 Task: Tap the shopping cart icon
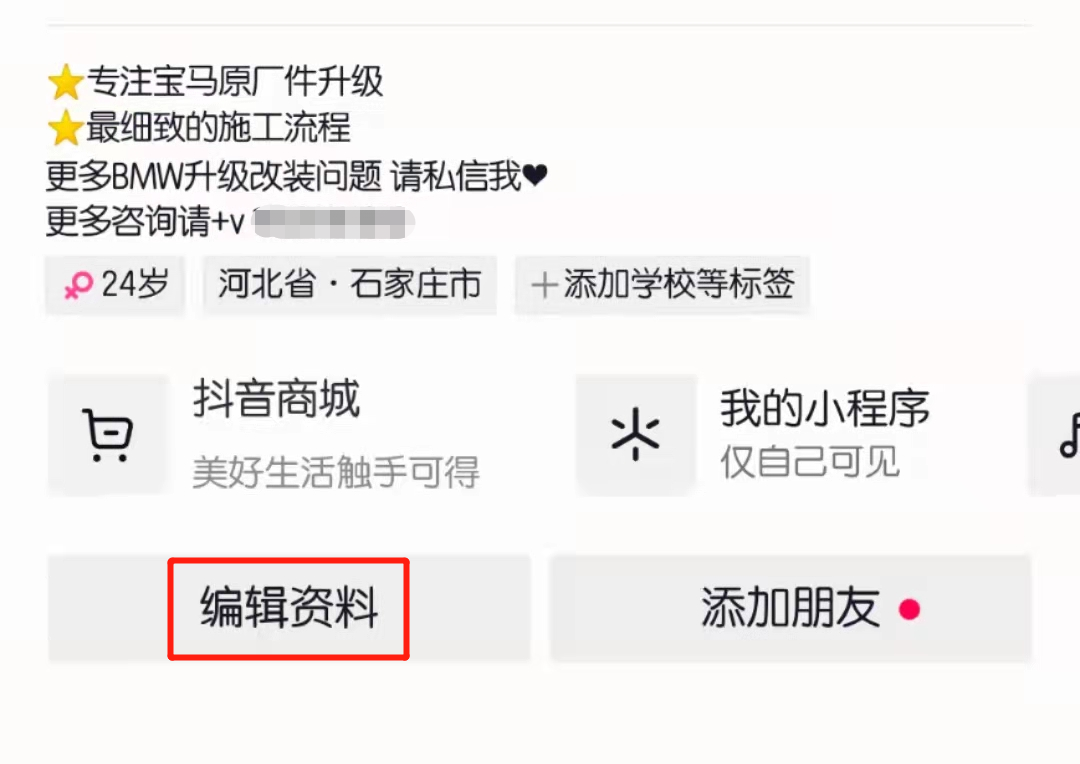click(x=108, y=435)
